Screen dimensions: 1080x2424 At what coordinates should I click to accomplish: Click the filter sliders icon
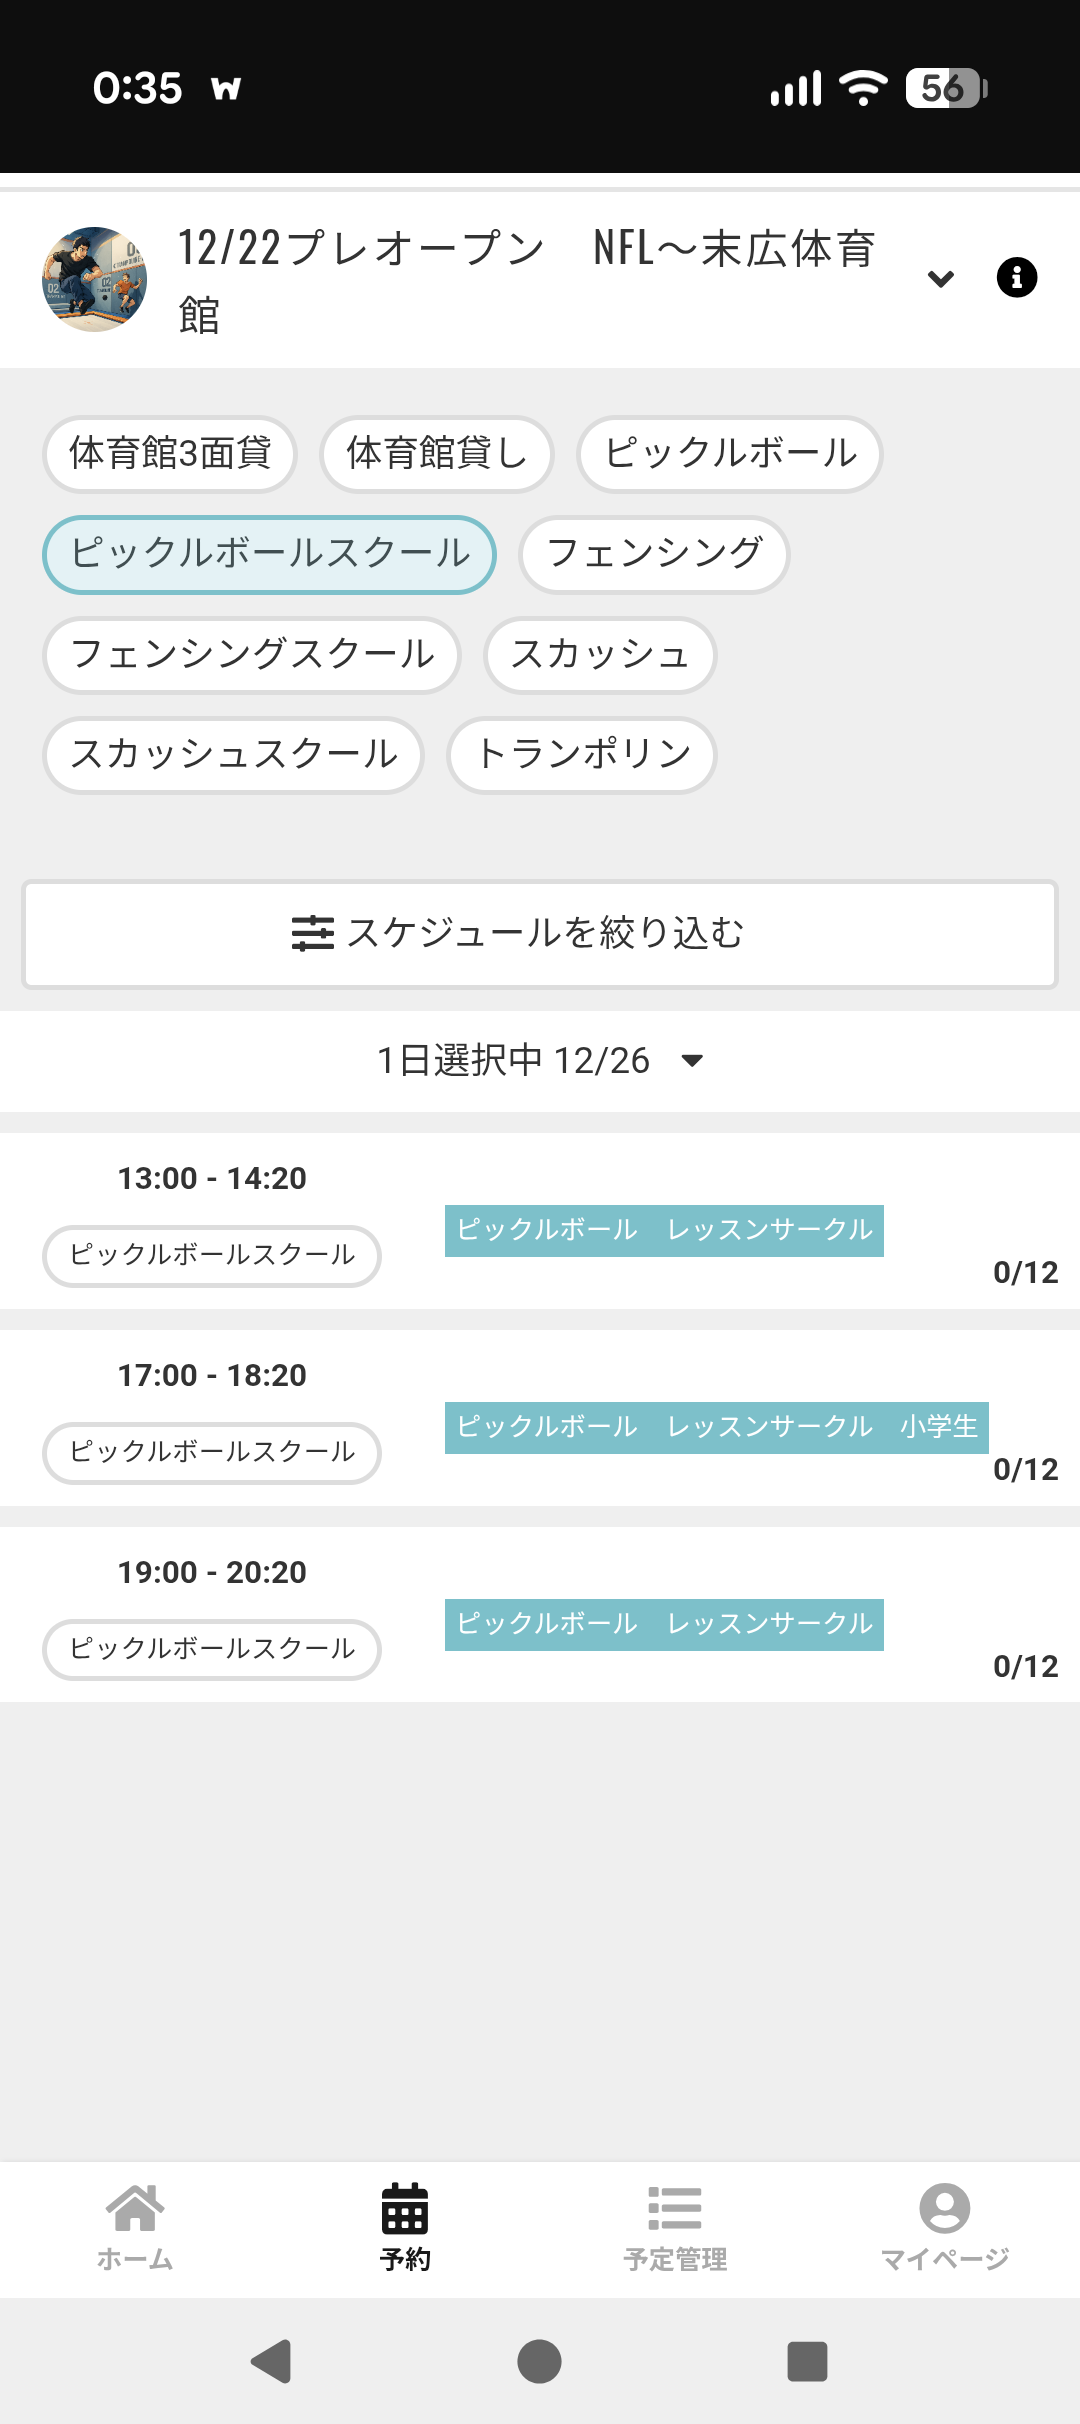coord(312,933)
